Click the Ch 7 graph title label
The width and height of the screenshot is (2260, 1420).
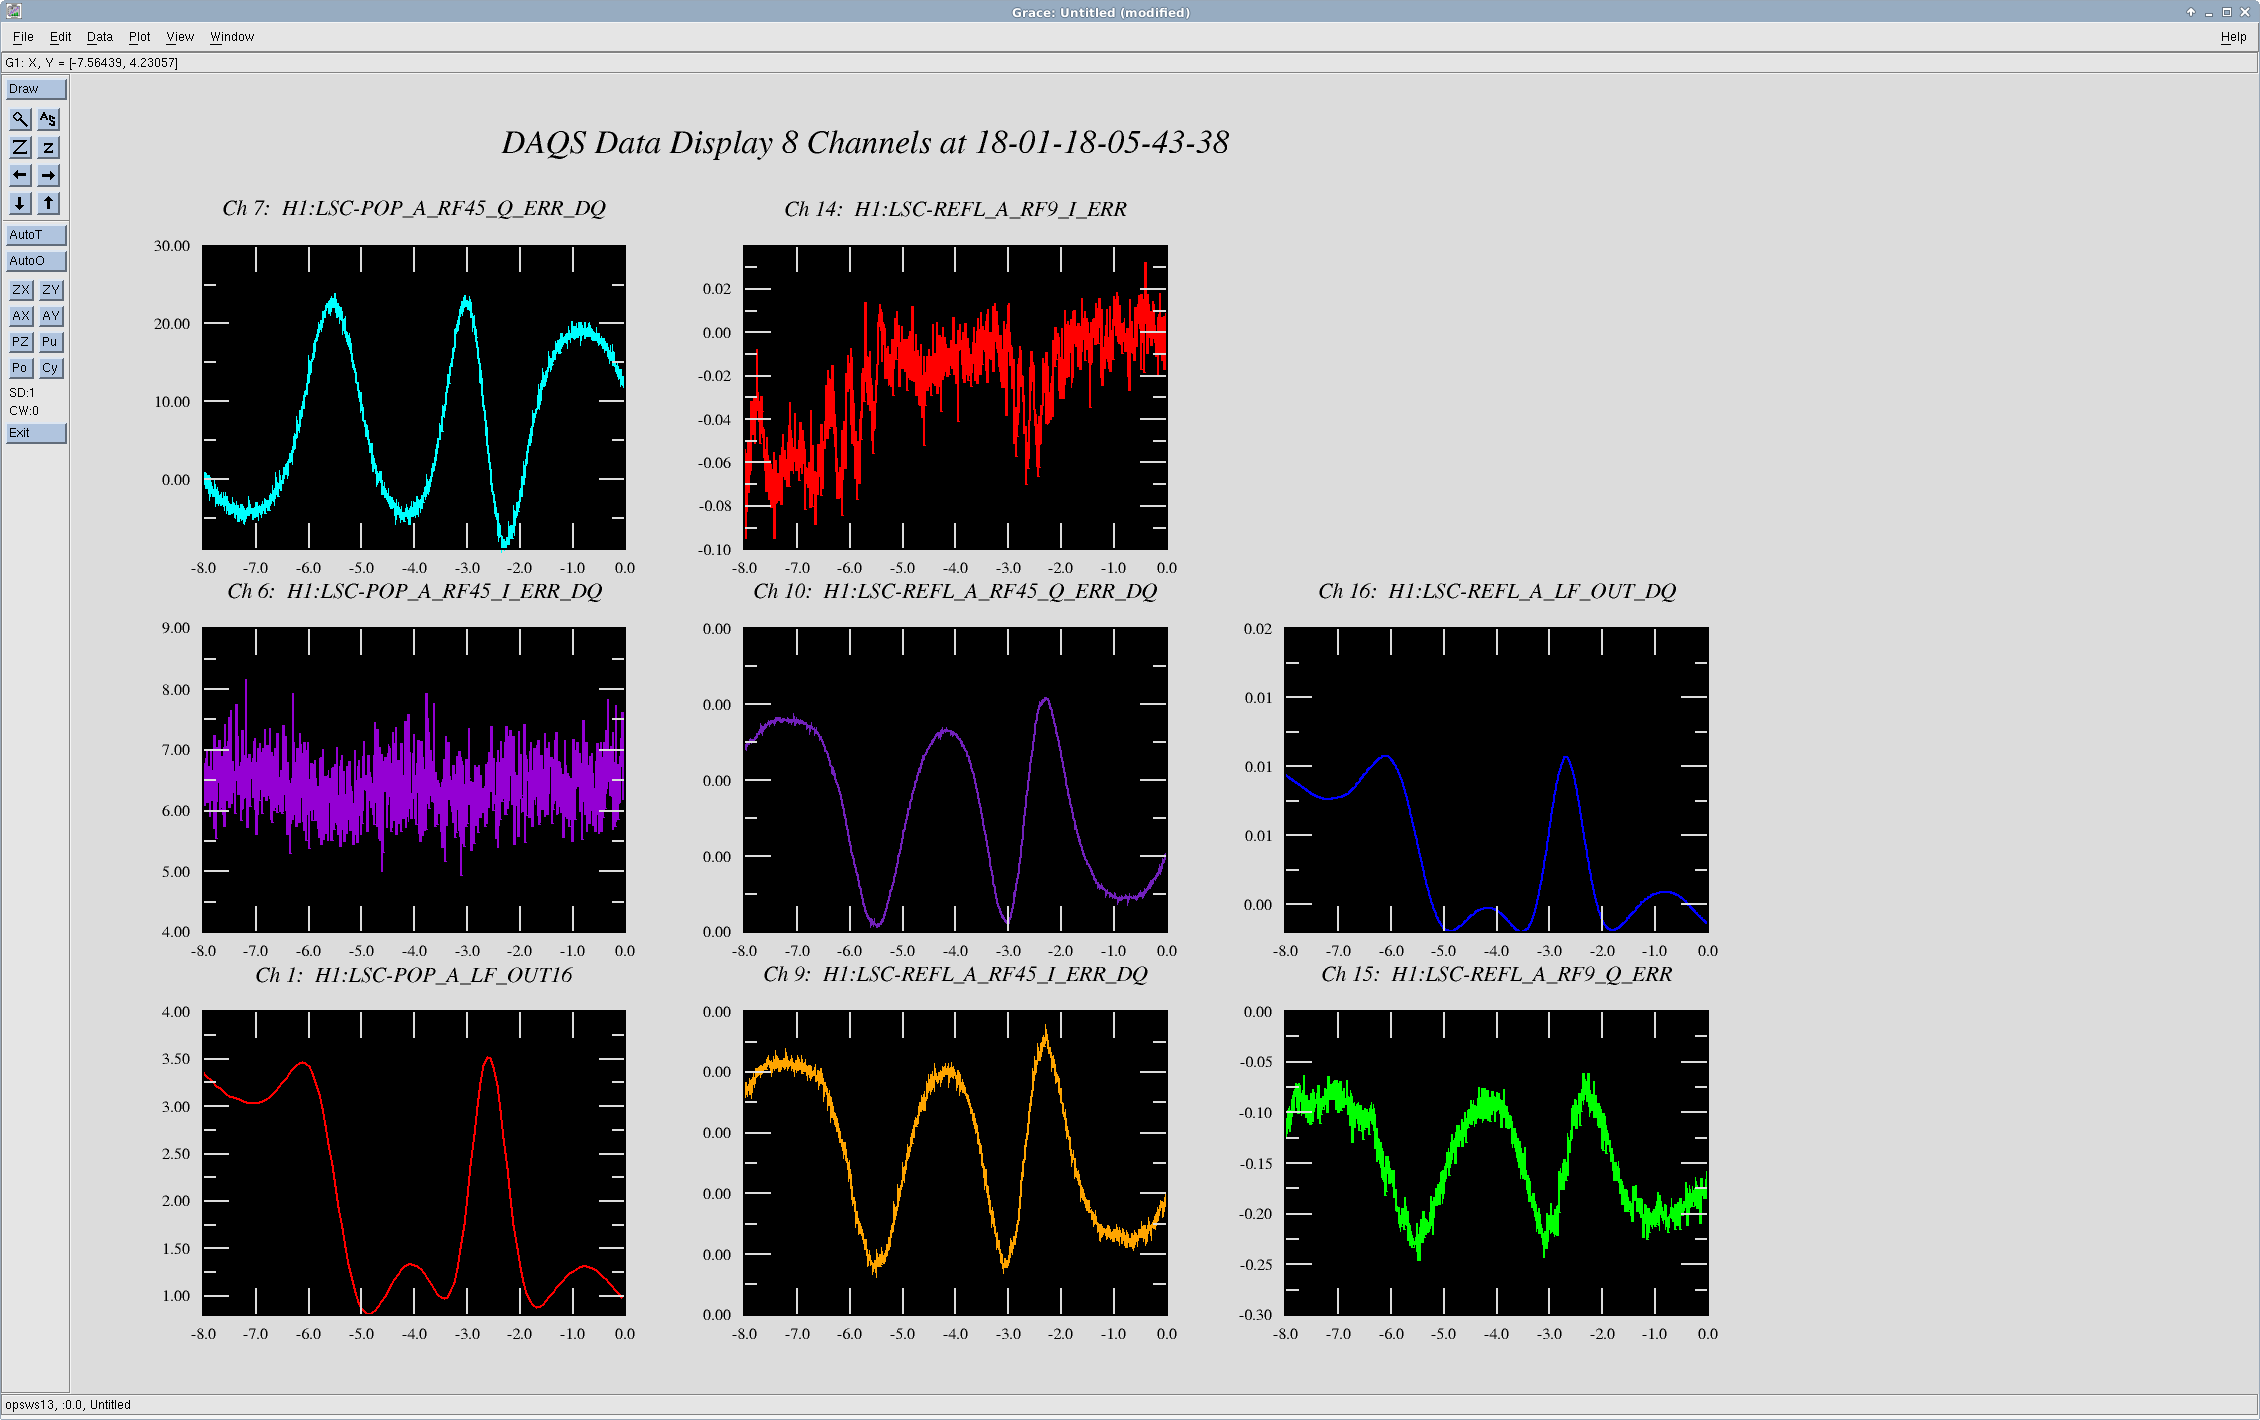pos(414,209)
